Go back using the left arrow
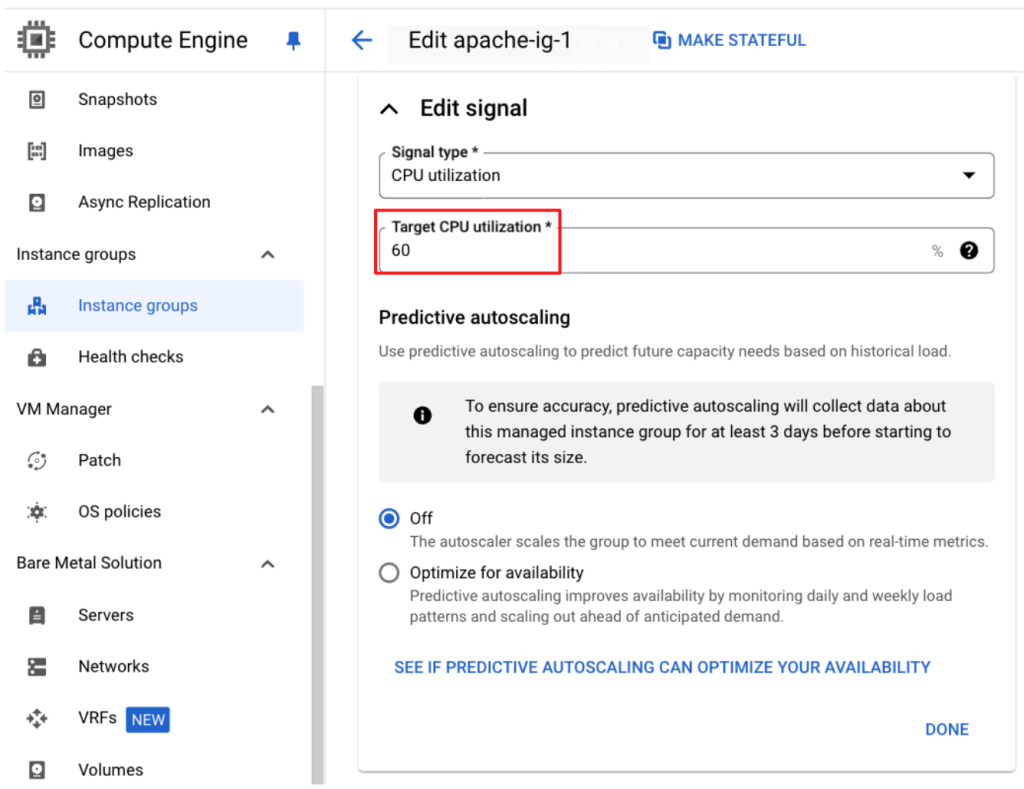Screen dimensions: 1024x789 [362, 40]
